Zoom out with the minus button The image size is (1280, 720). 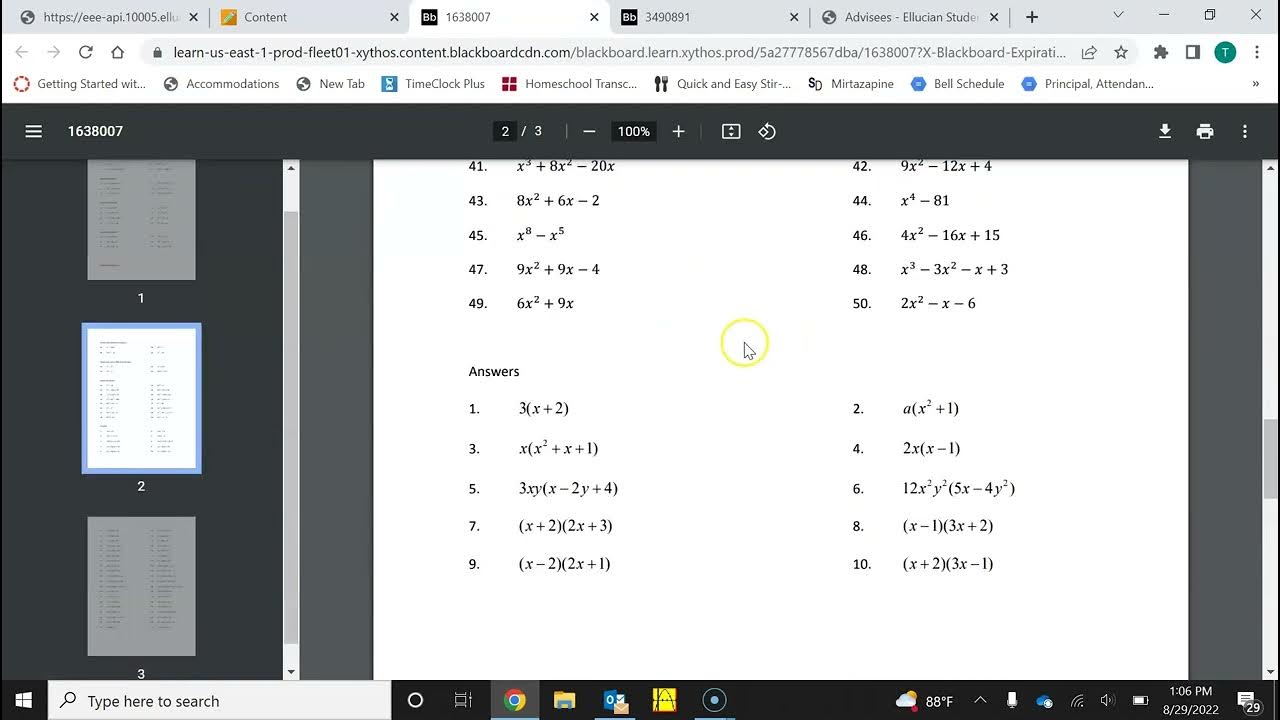589,131
